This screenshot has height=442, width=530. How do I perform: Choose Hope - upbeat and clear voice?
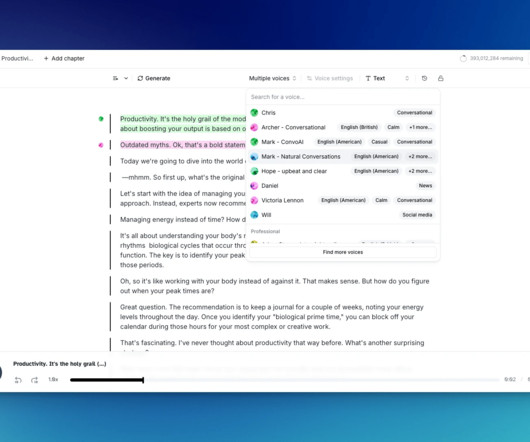(x=343, y=171)
